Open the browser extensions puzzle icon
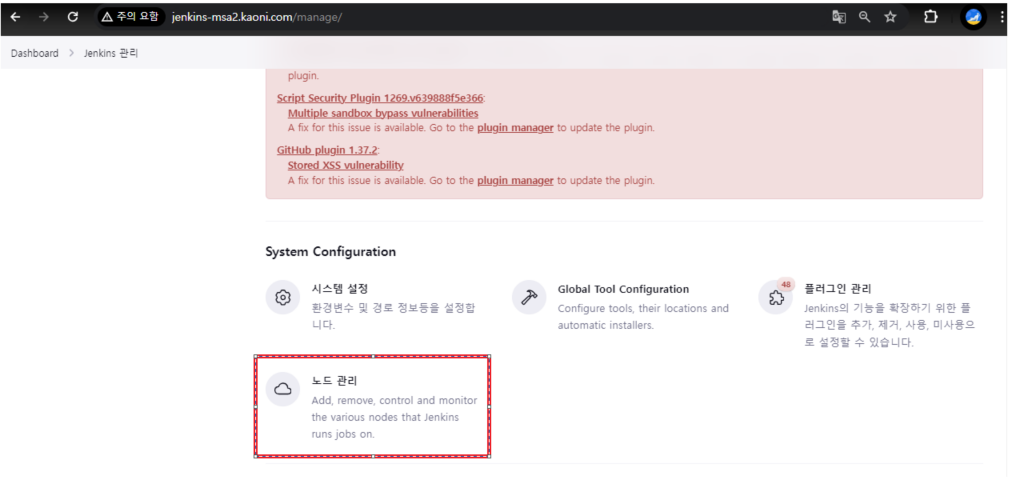The width and height of the screenshot is (1012, 492). coord(930,17)
